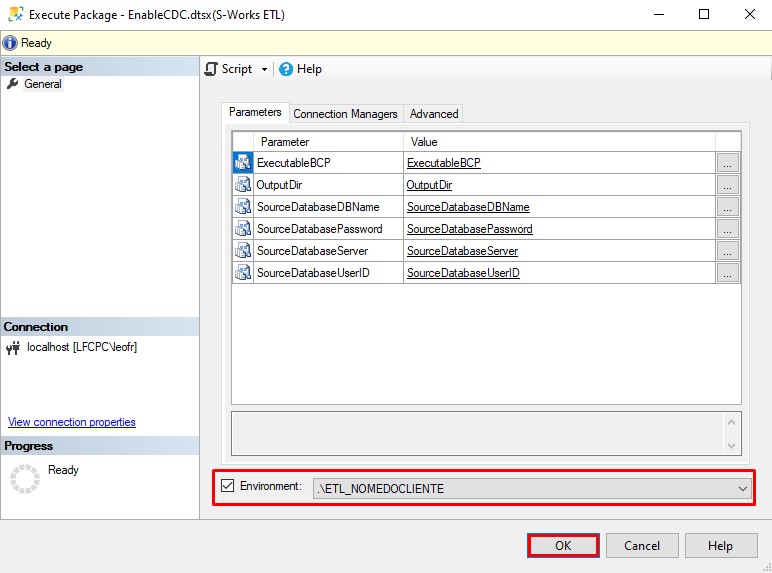Screen dimensions: 772x573
Task: Open ellipsis editor for SourceDatabaseDBName value
Action: point(728,207)
